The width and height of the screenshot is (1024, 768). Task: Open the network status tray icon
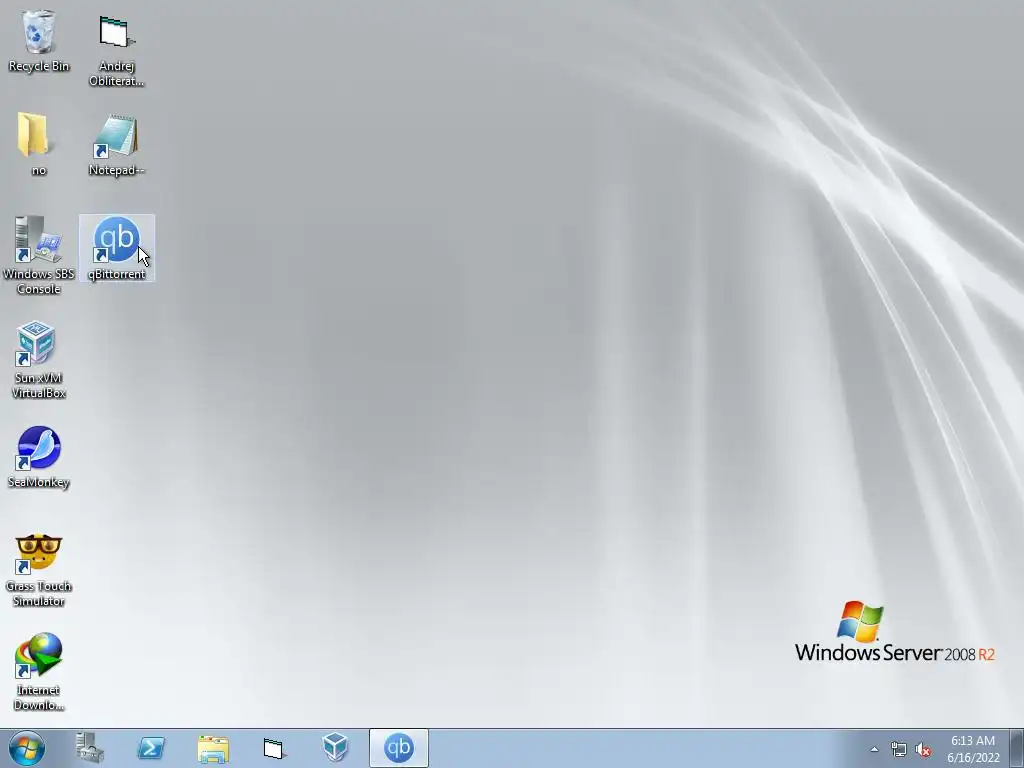pos(899,750)
